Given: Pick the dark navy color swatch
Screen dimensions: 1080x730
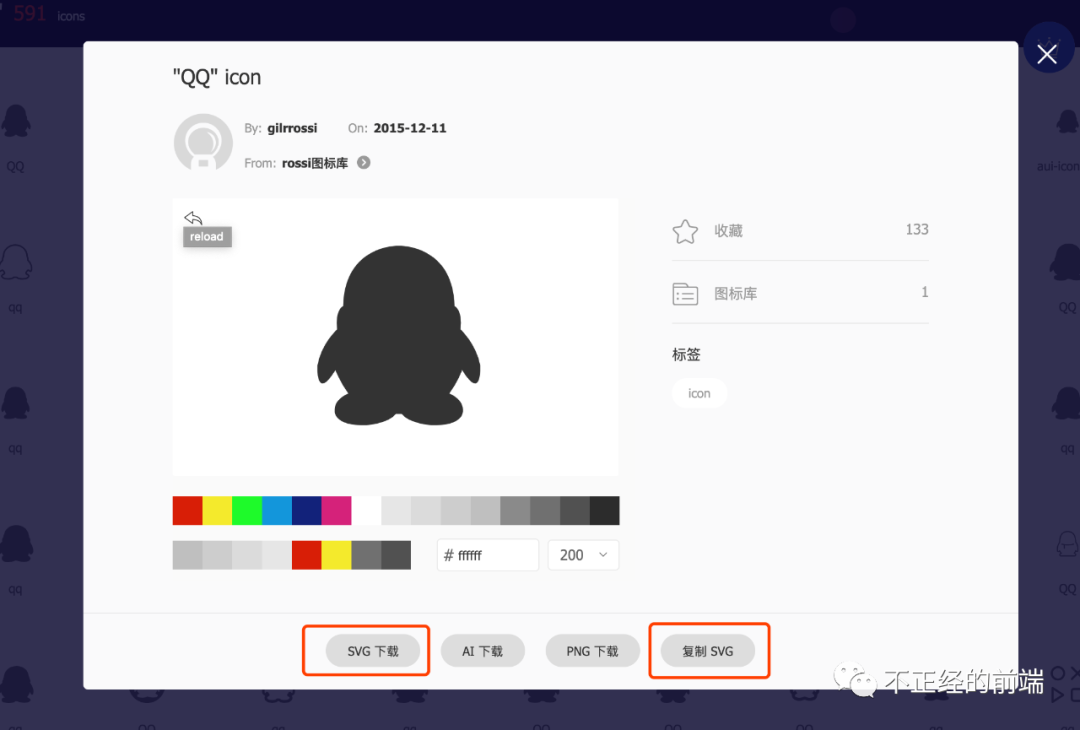Looking at the screenshot, I should [307, 510].
